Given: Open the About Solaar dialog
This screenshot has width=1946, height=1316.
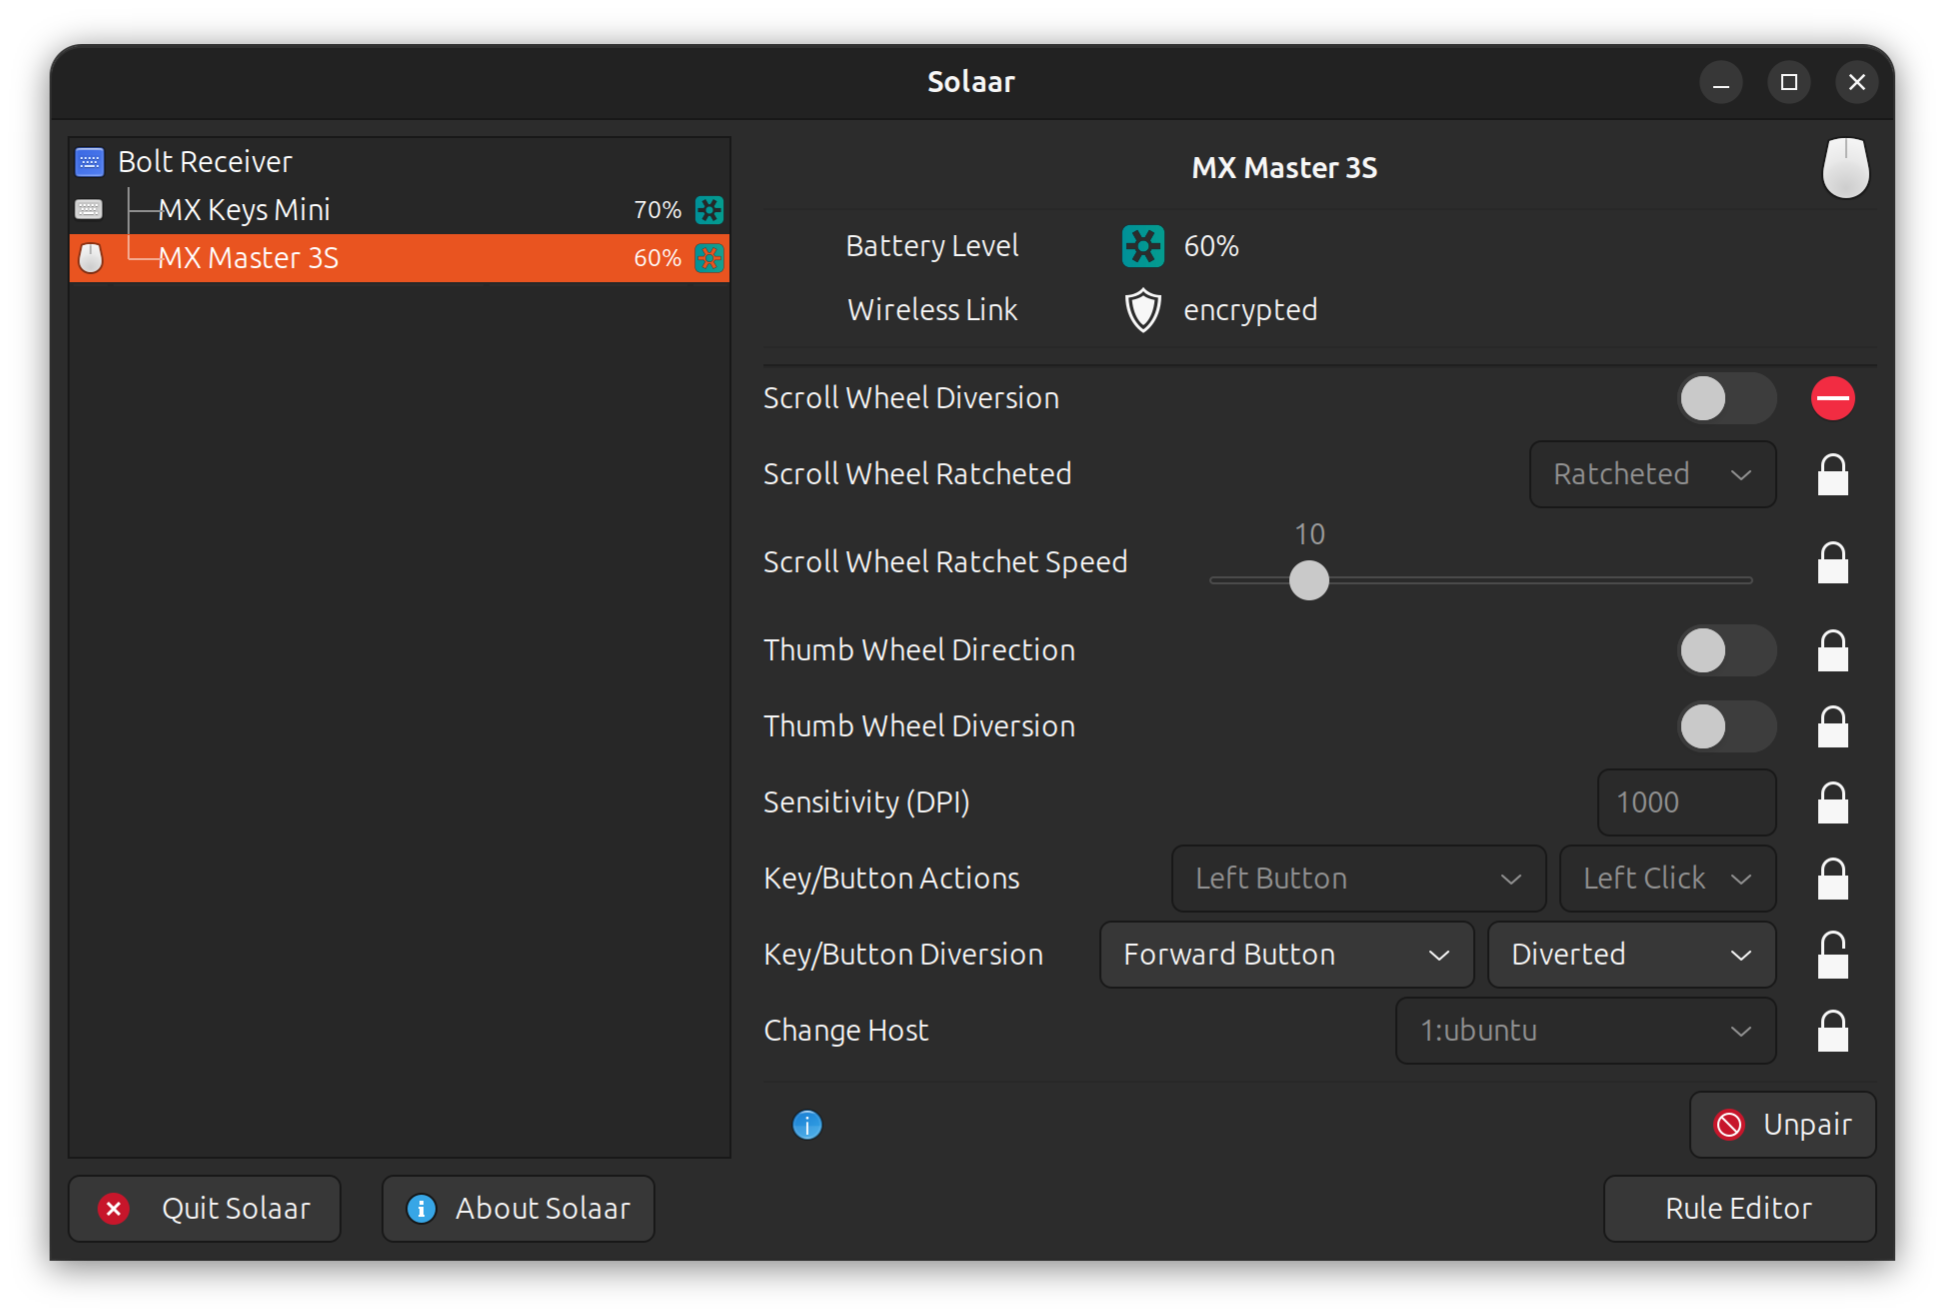Looking at the screenshot, I should pyautogui.click(x=518, y=1208).
